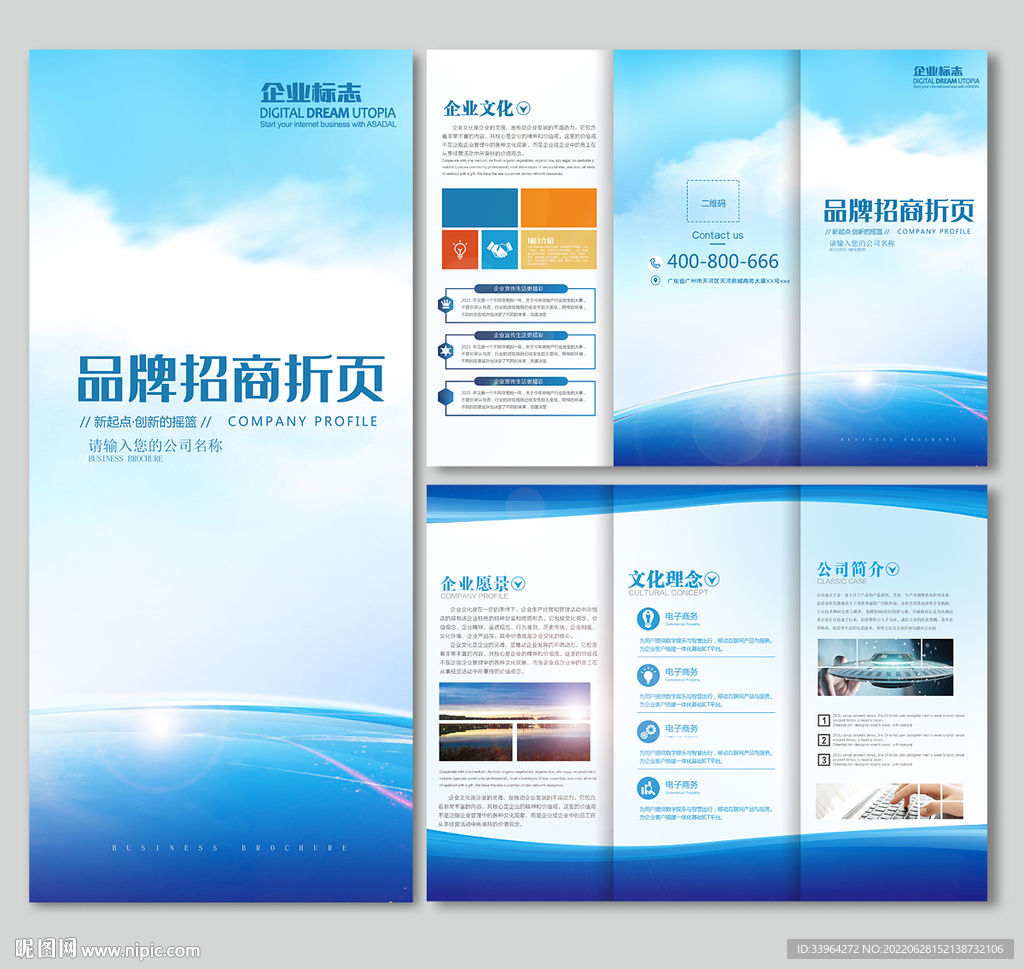Click the person-in-lightbulb circle icon

point(648,618)
